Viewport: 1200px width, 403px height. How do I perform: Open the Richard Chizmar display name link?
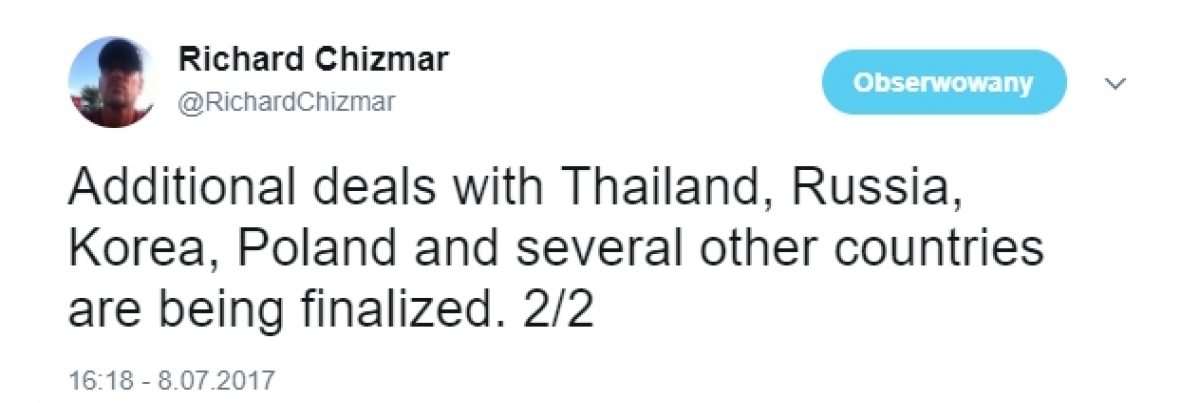(313, 60)
